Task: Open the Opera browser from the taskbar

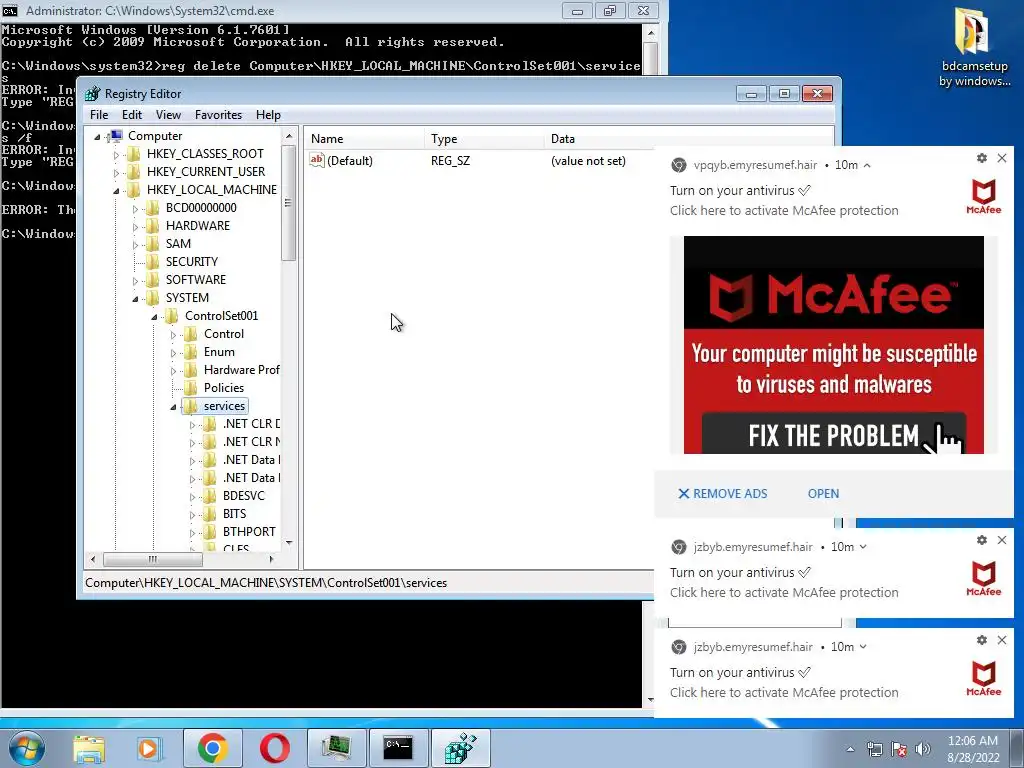Action: pos(274,748)
